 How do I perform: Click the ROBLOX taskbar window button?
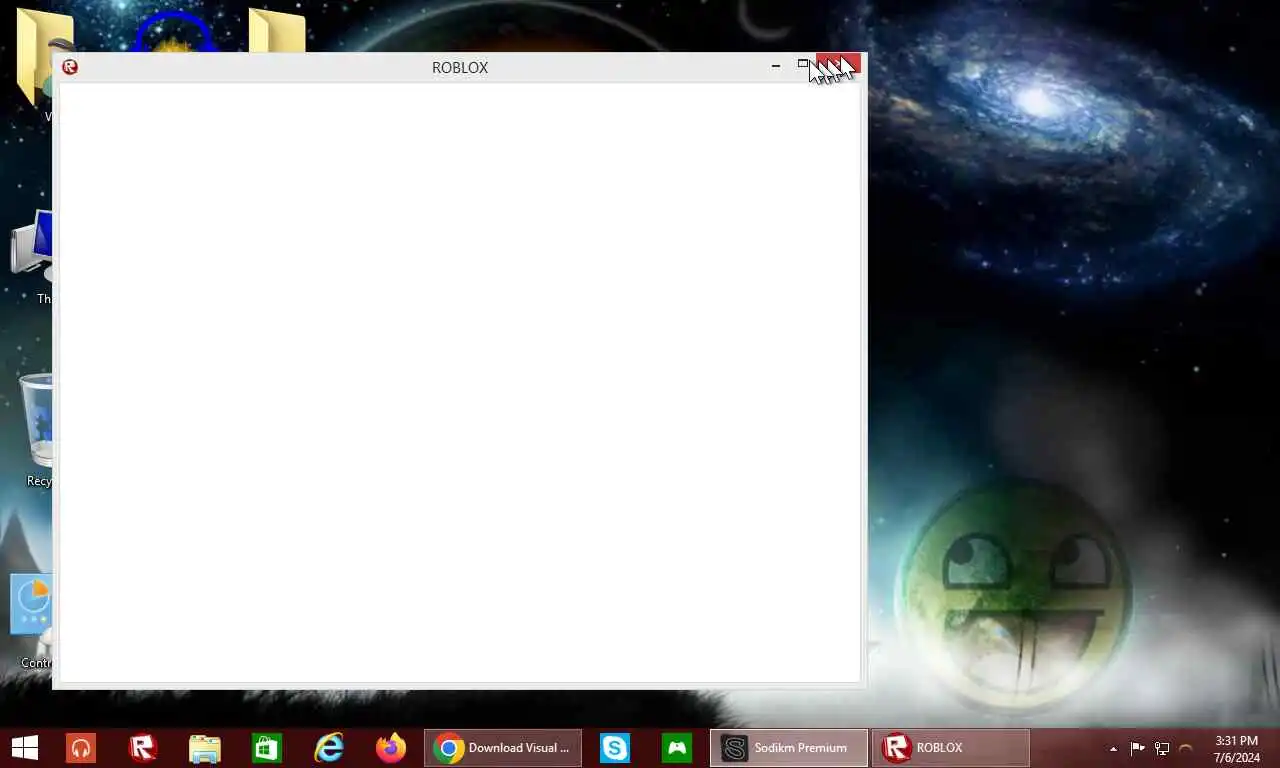click(951, 748)
